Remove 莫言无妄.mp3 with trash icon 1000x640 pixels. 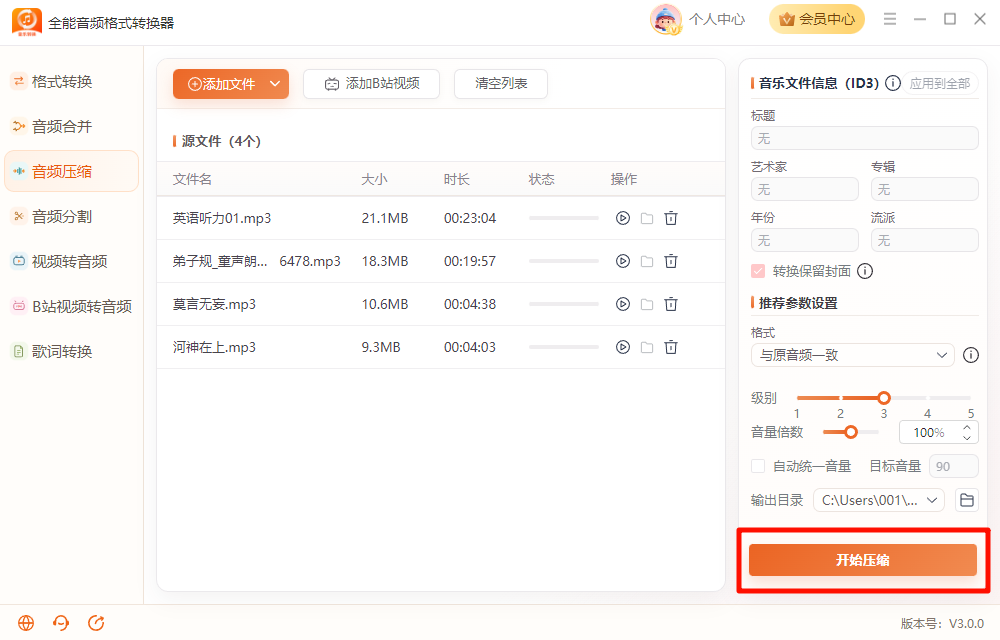(x=671, y=304)
